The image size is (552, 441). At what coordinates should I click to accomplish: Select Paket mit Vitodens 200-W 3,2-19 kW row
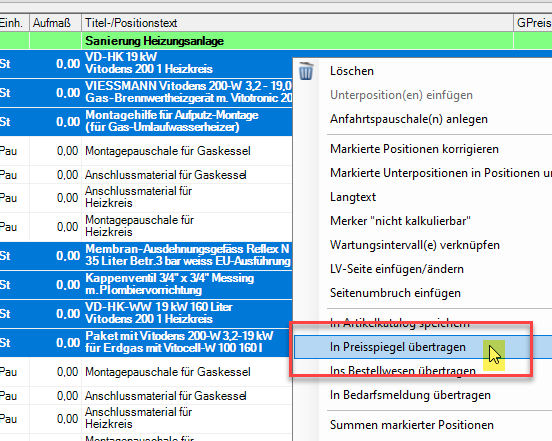146,342
